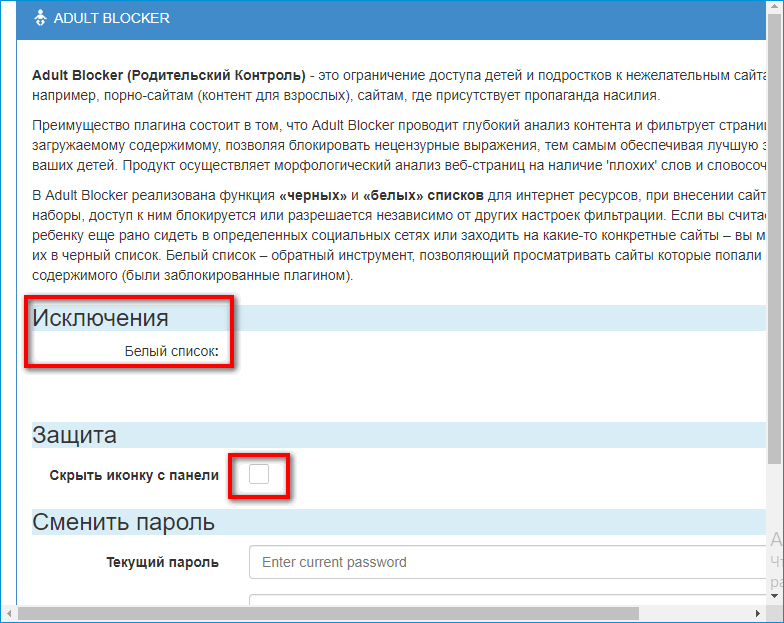Image resolution: width=784 pixels, height=623 pixels.
Task: Click the horizontal scrollbar thumb
Action: (x=328, y=613)
